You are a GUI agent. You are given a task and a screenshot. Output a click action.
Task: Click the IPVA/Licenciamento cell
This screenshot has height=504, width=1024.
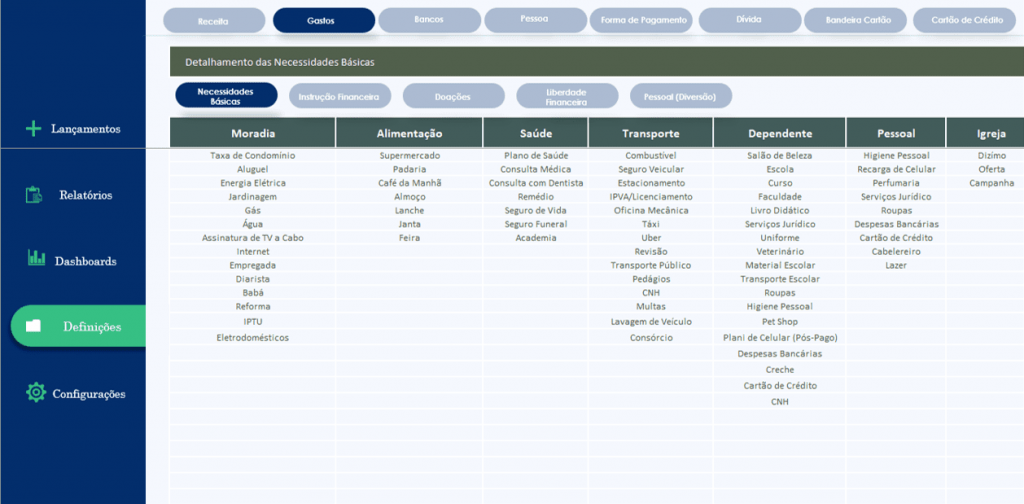point(650,197)
